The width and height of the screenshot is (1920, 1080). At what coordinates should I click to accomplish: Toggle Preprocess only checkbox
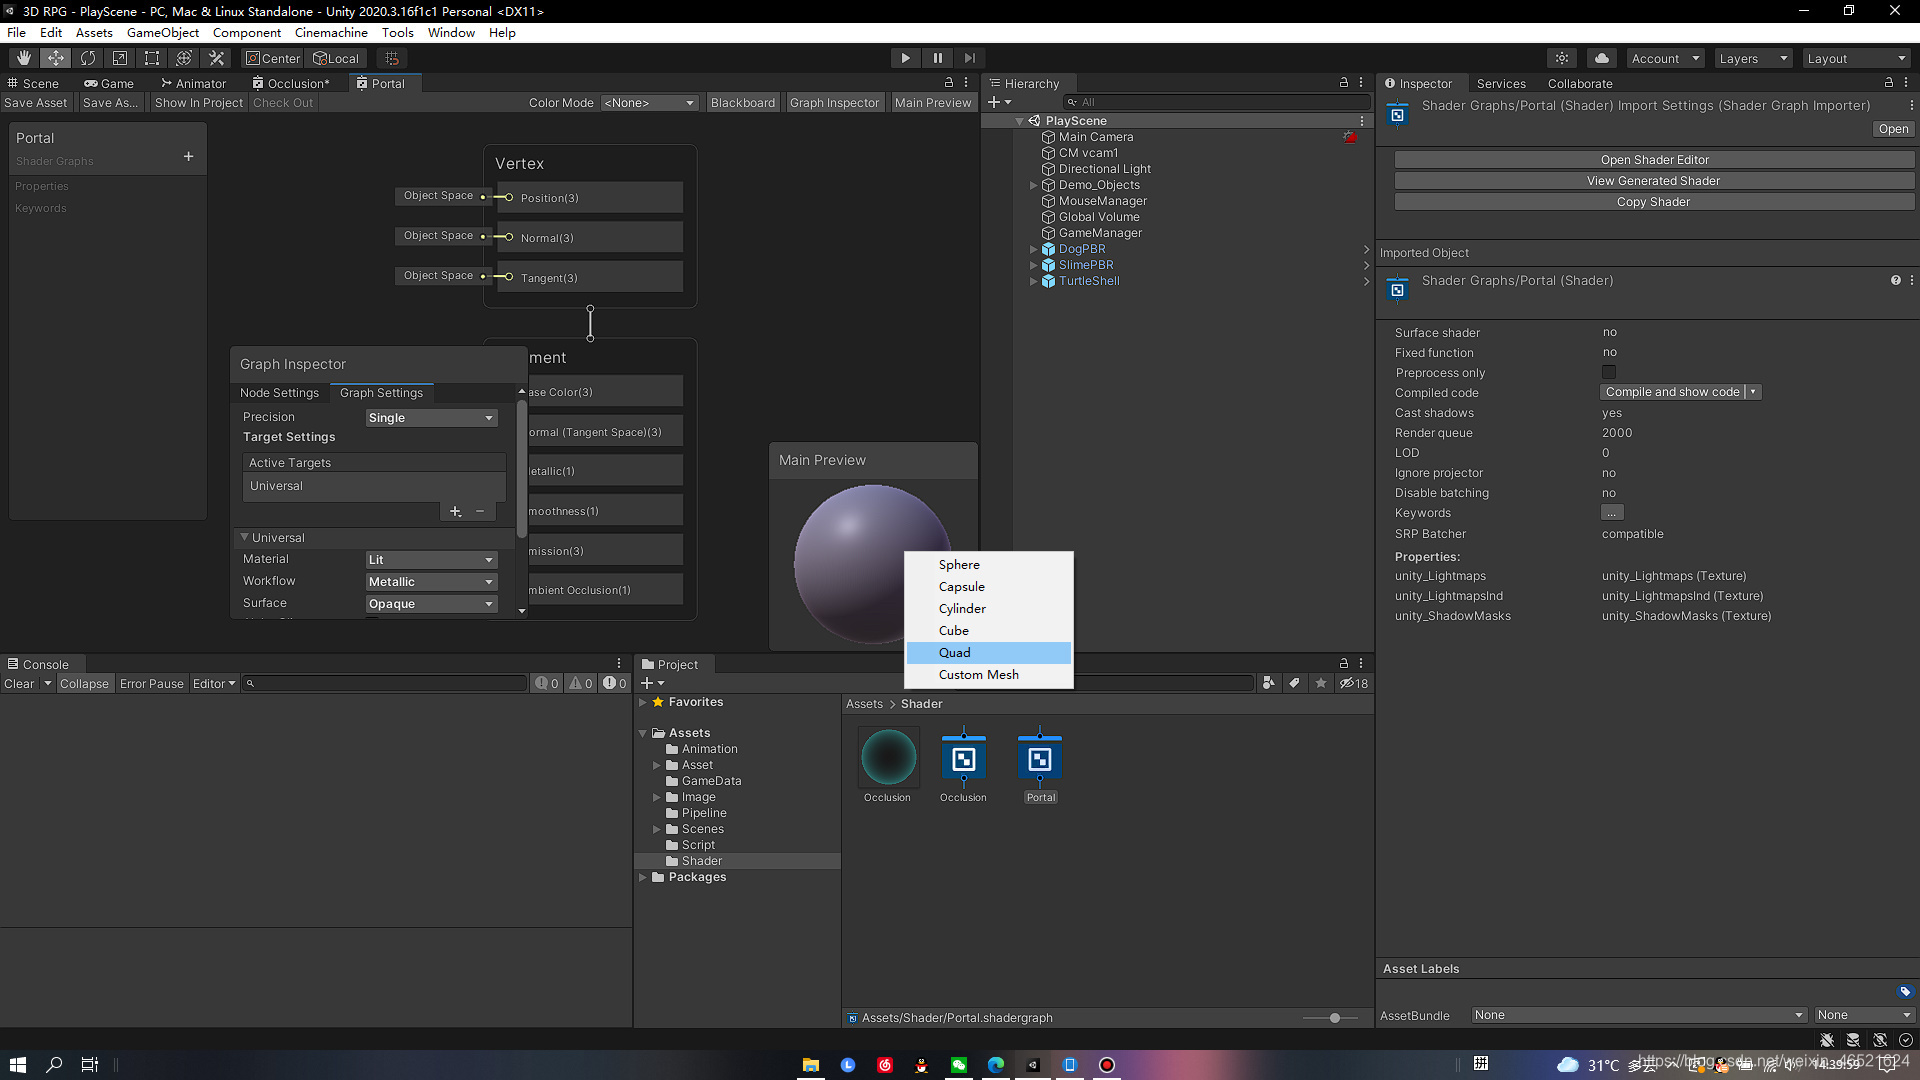[1609, 373]
